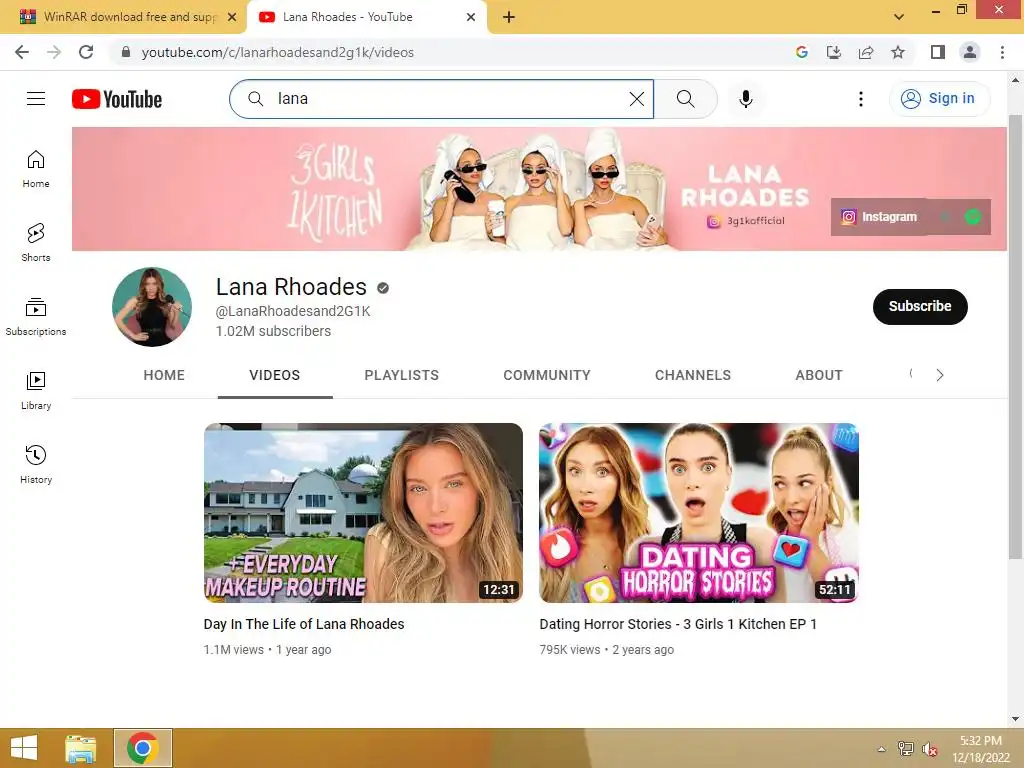Viewport: 1024px width, 768px height.
Task: Open YouTube settings three-dot menu
Action: coord(861,99)
